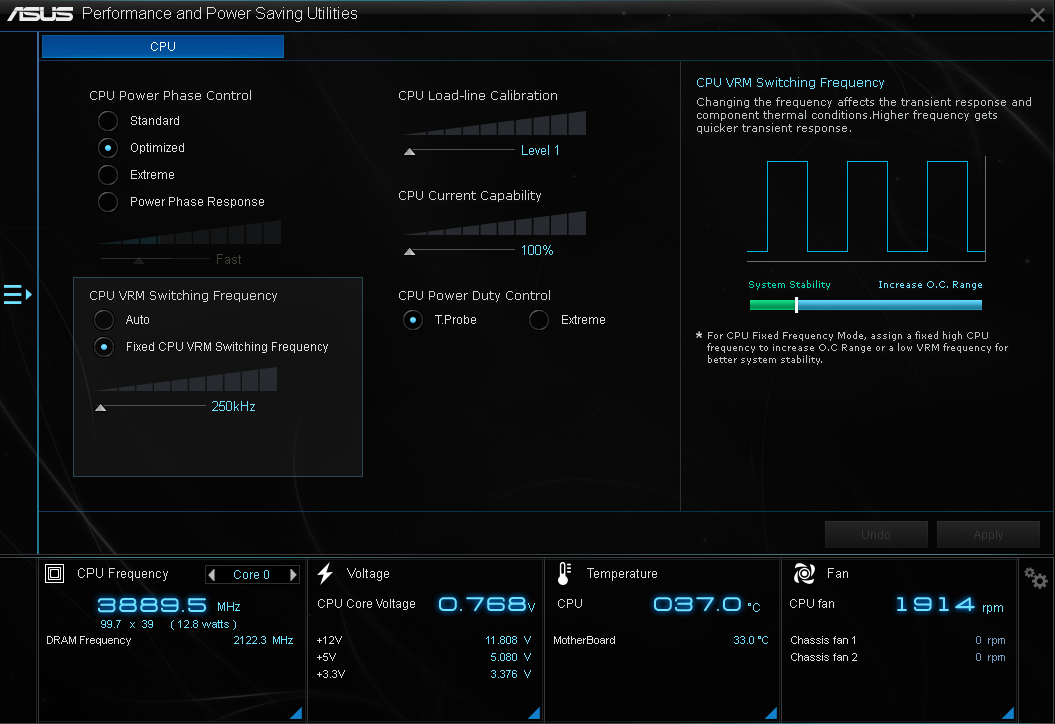
Task: Click the CPU VRM Switching Frequency help heading
Action: tap(790, 83)
